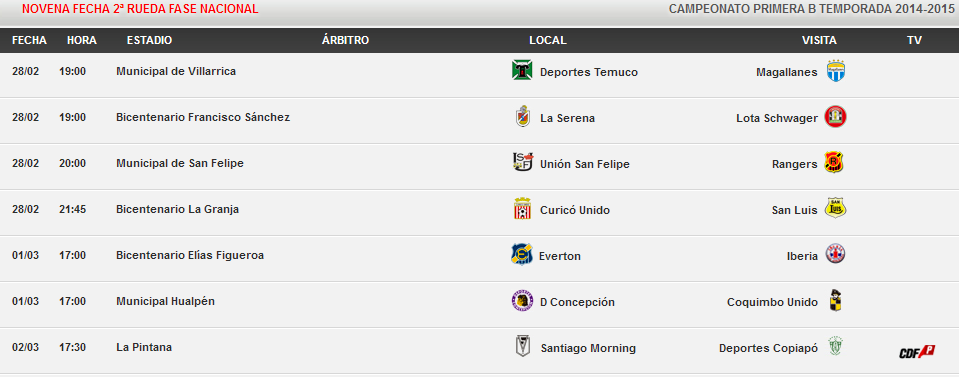Open the Unión San Felipe logo
This screenshot has height=377, width=959.
(522, 162)
